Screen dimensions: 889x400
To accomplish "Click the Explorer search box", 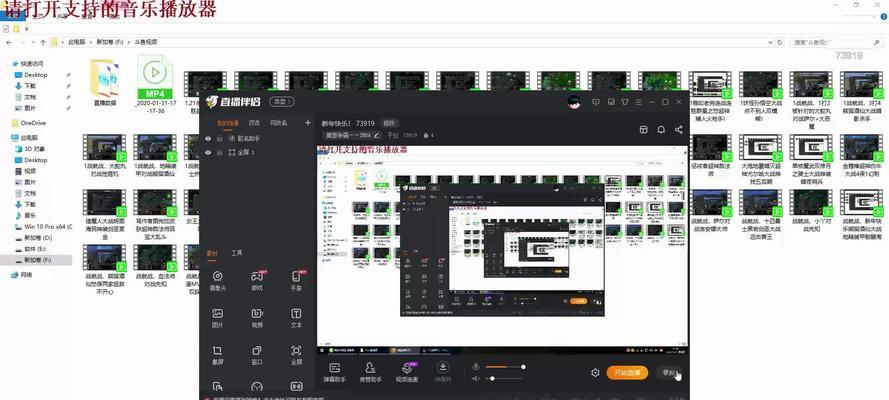I will (x=836, y=42).
